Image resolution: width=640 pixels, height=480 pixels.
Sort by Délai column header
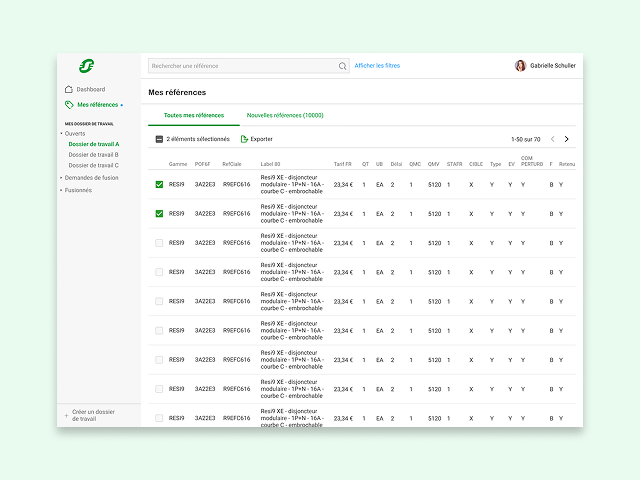(396, 164)
